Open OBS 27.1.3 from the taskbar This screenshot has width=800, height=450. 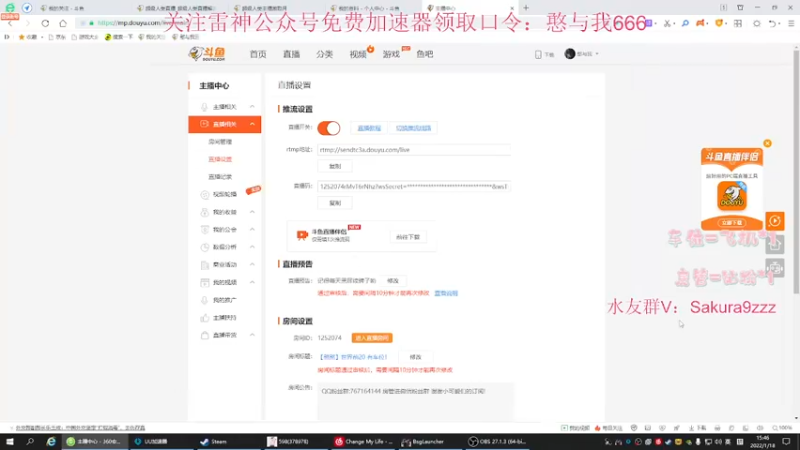click(x=497, y=442)
